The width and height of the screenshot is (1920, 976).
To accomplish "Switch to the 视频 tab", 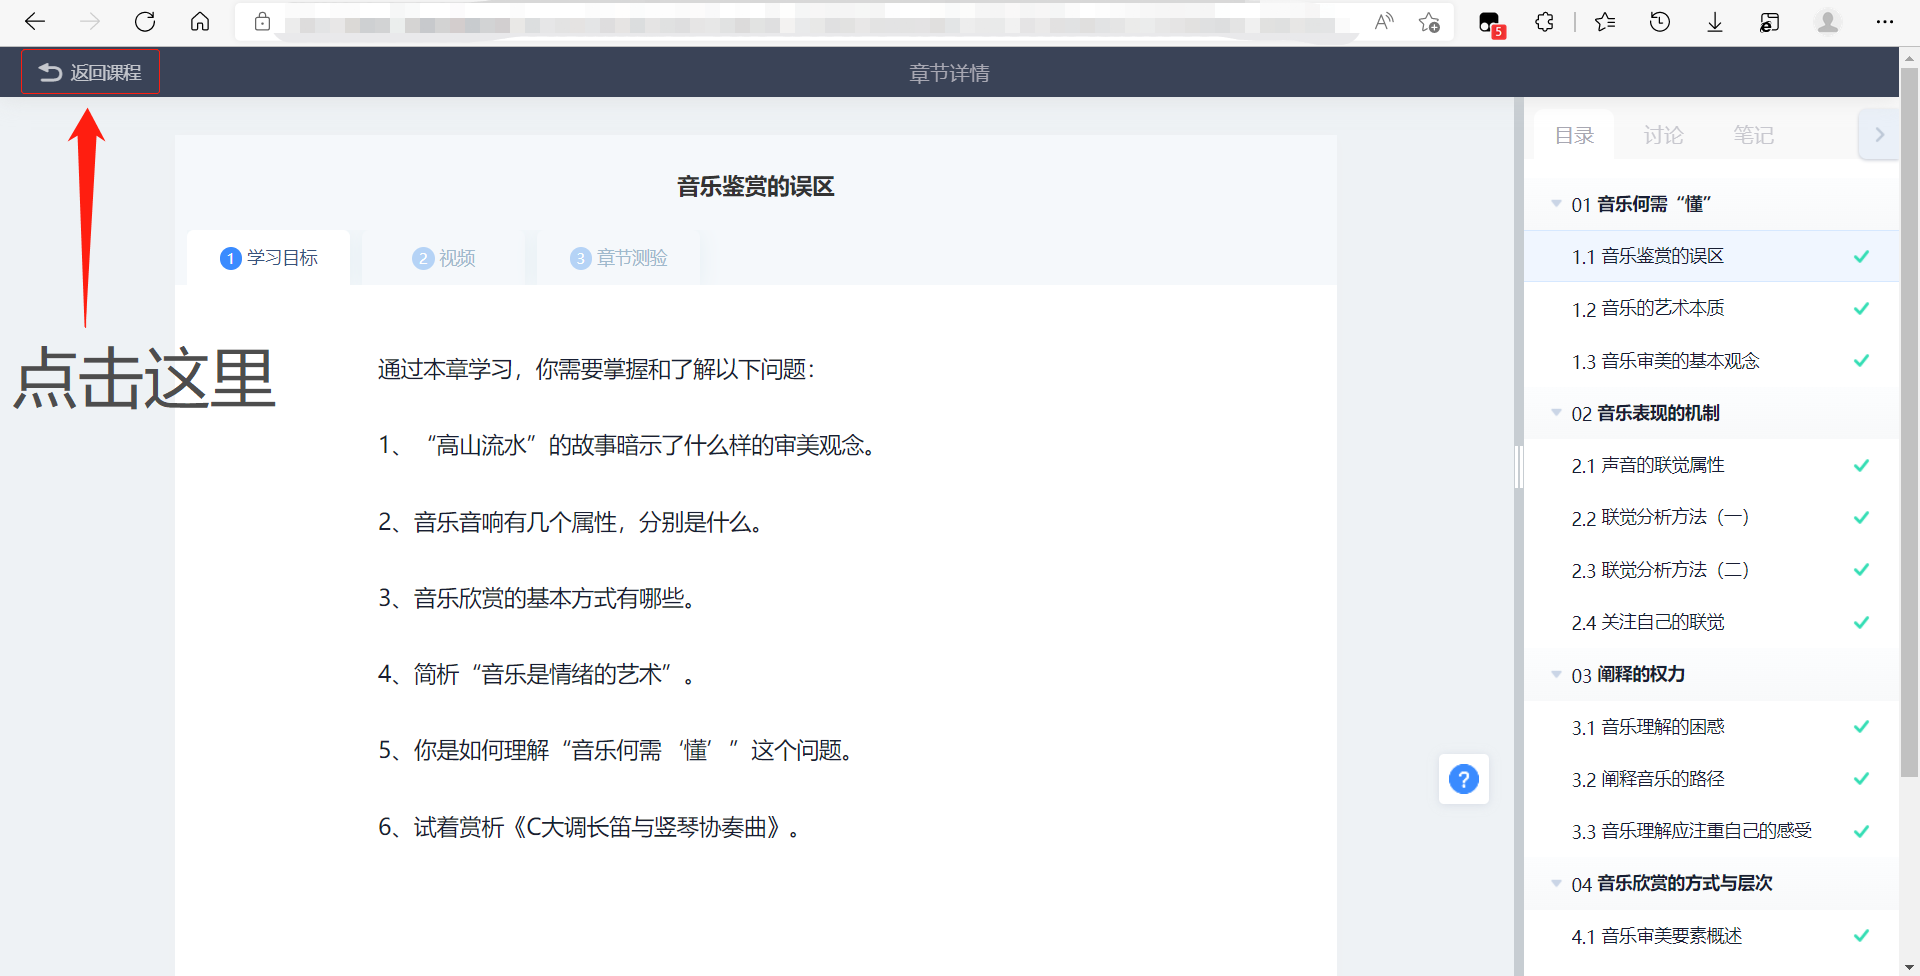I will pyautogui.click(x=444, y=258).
